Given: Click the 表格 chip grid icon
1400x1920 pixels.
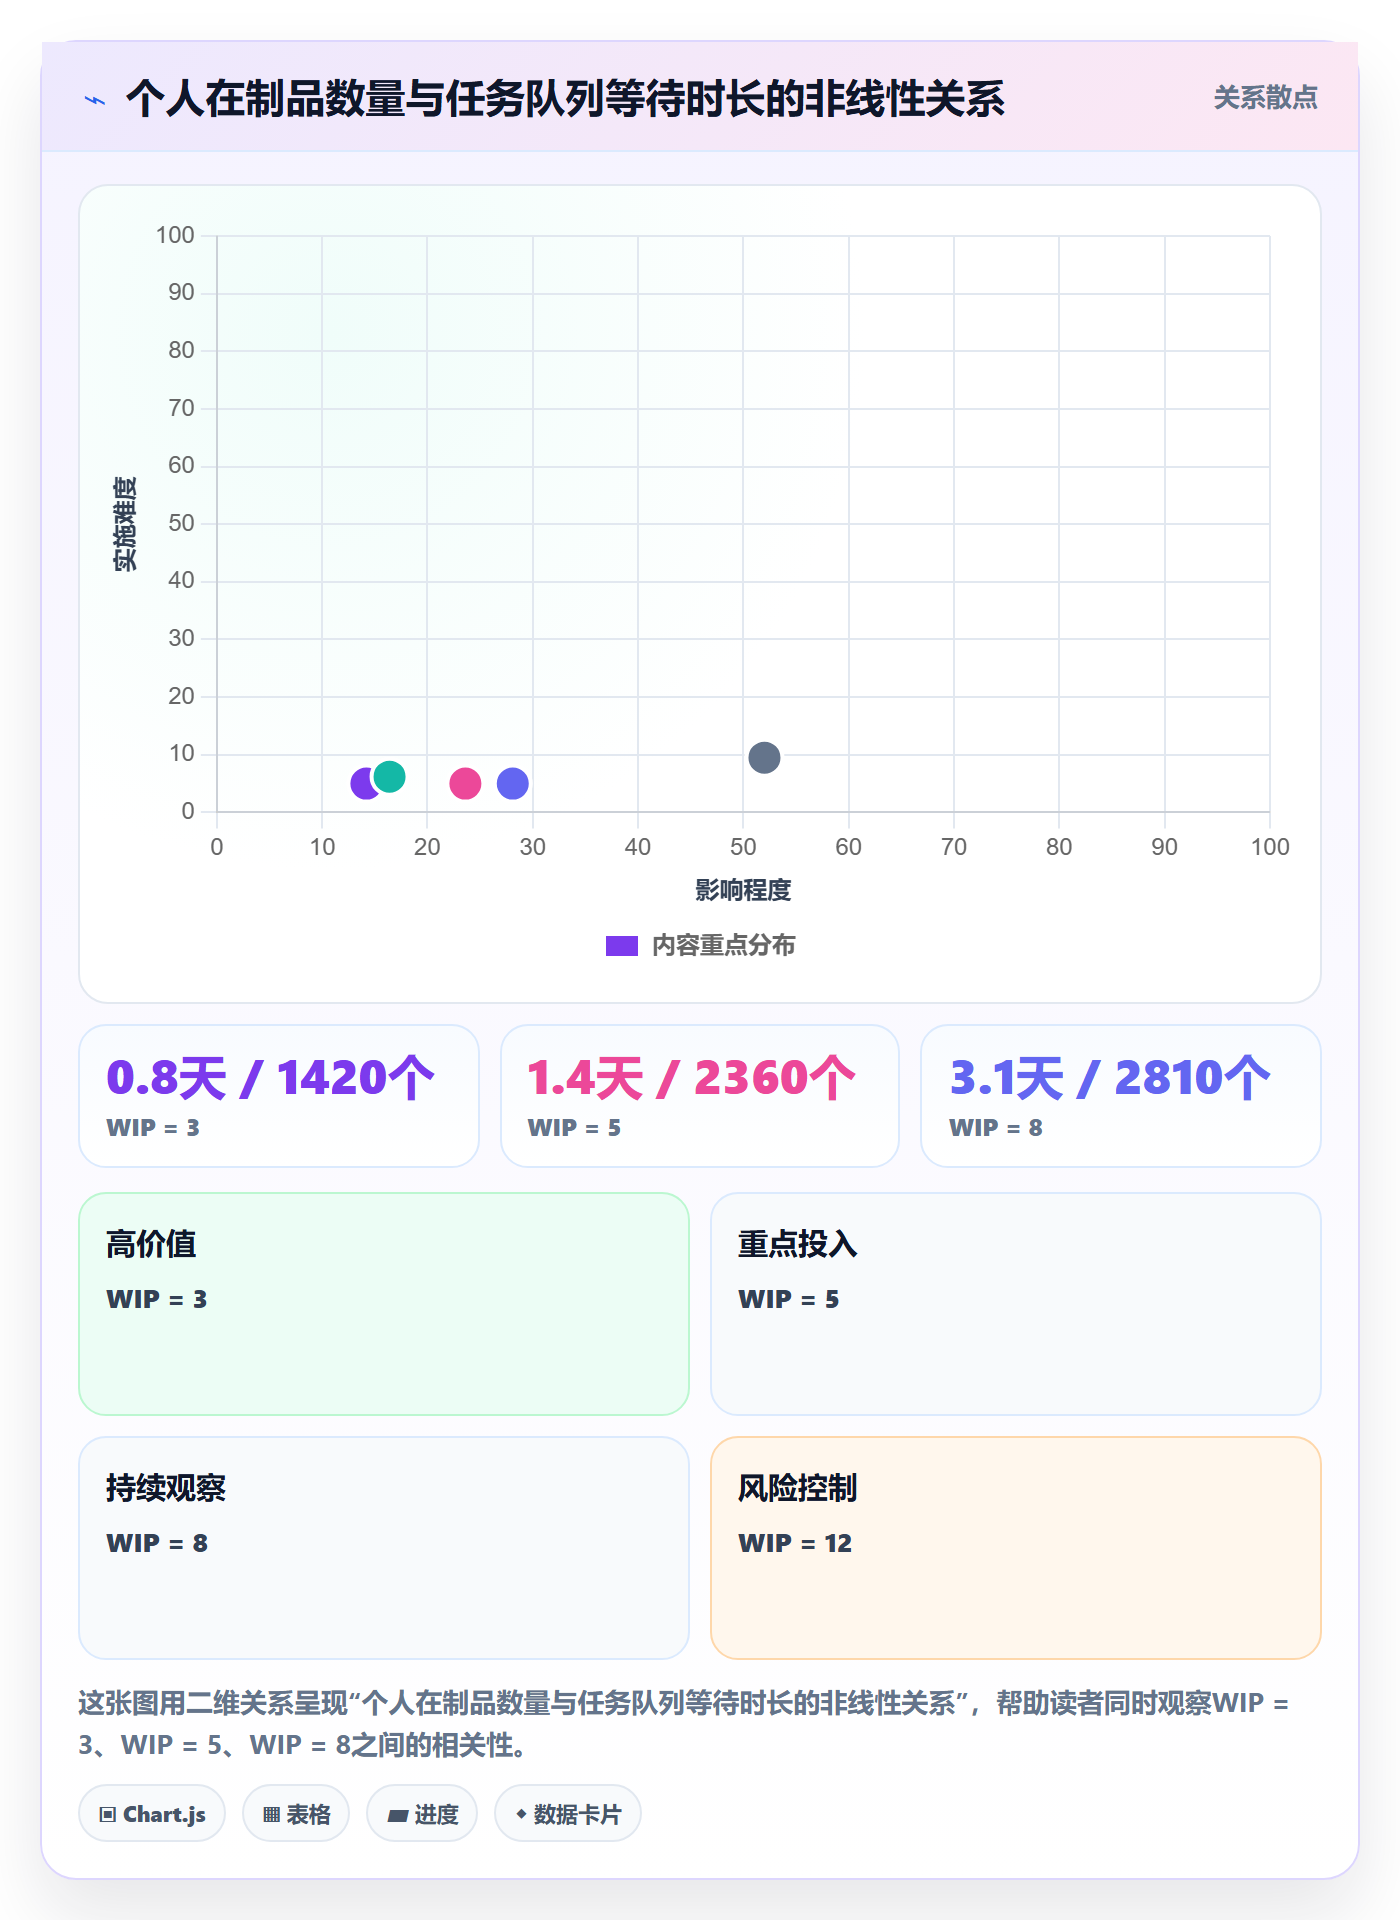Looking at the screenshot, I should click(x=271, y=1814).
